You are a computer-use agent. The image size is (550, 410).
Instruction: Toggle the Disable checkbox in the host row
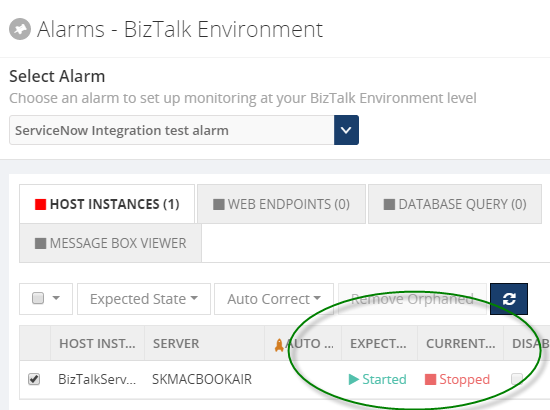coord(517,379)
